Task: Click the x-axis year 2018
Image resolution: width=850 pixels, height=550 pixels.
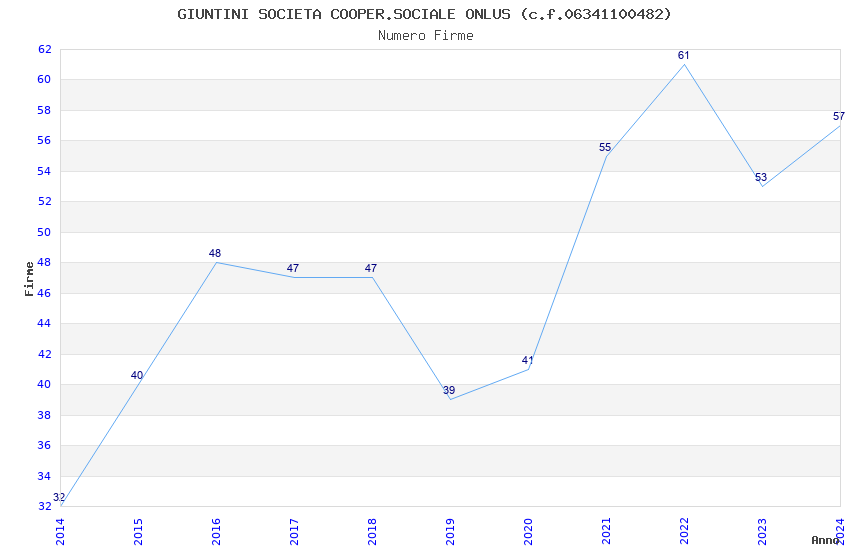Action: pos(372,531)
